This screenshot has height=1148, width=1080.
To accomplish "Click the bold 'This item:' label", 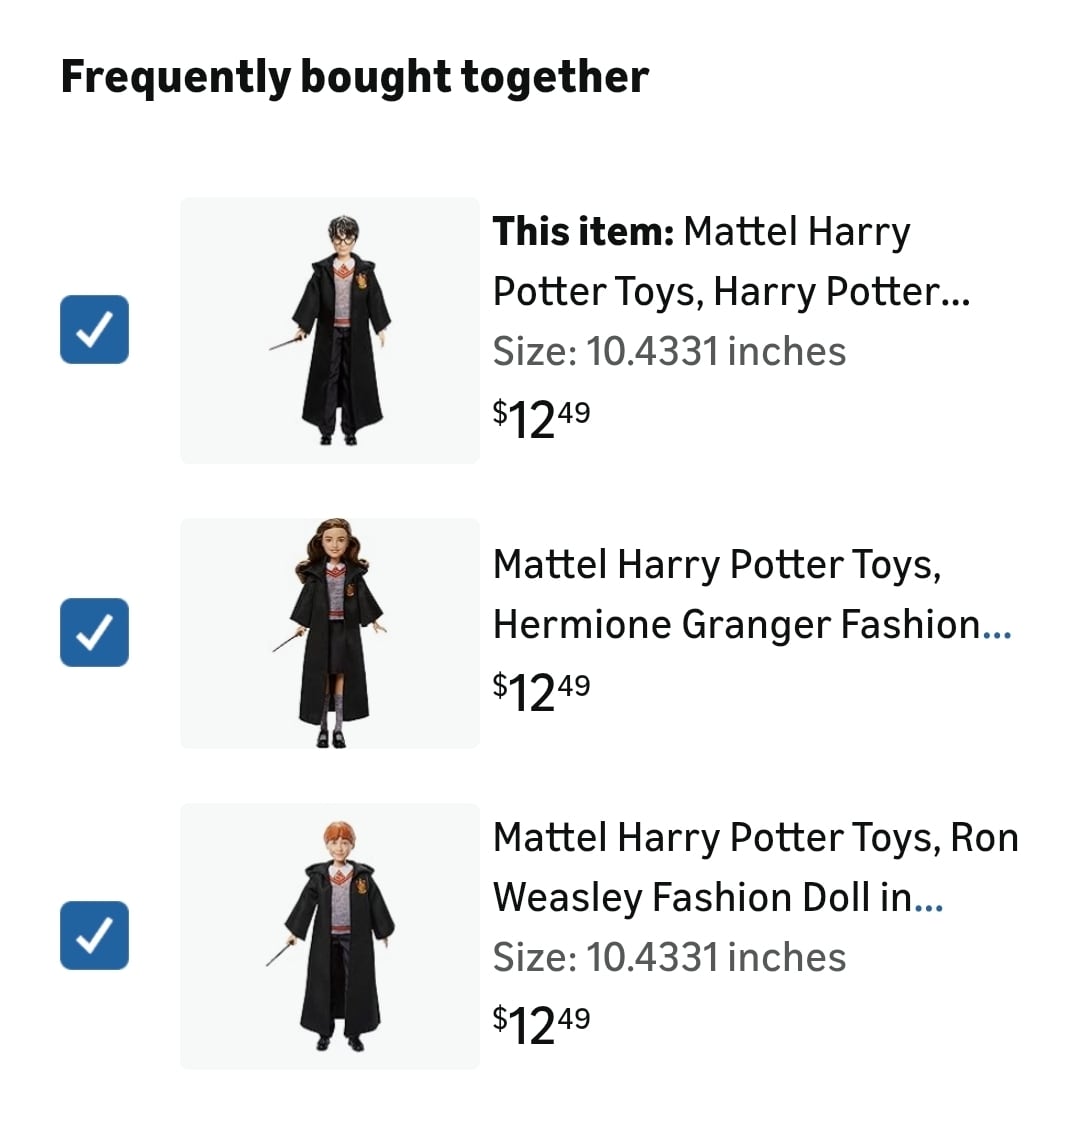I will coord(583,232).
